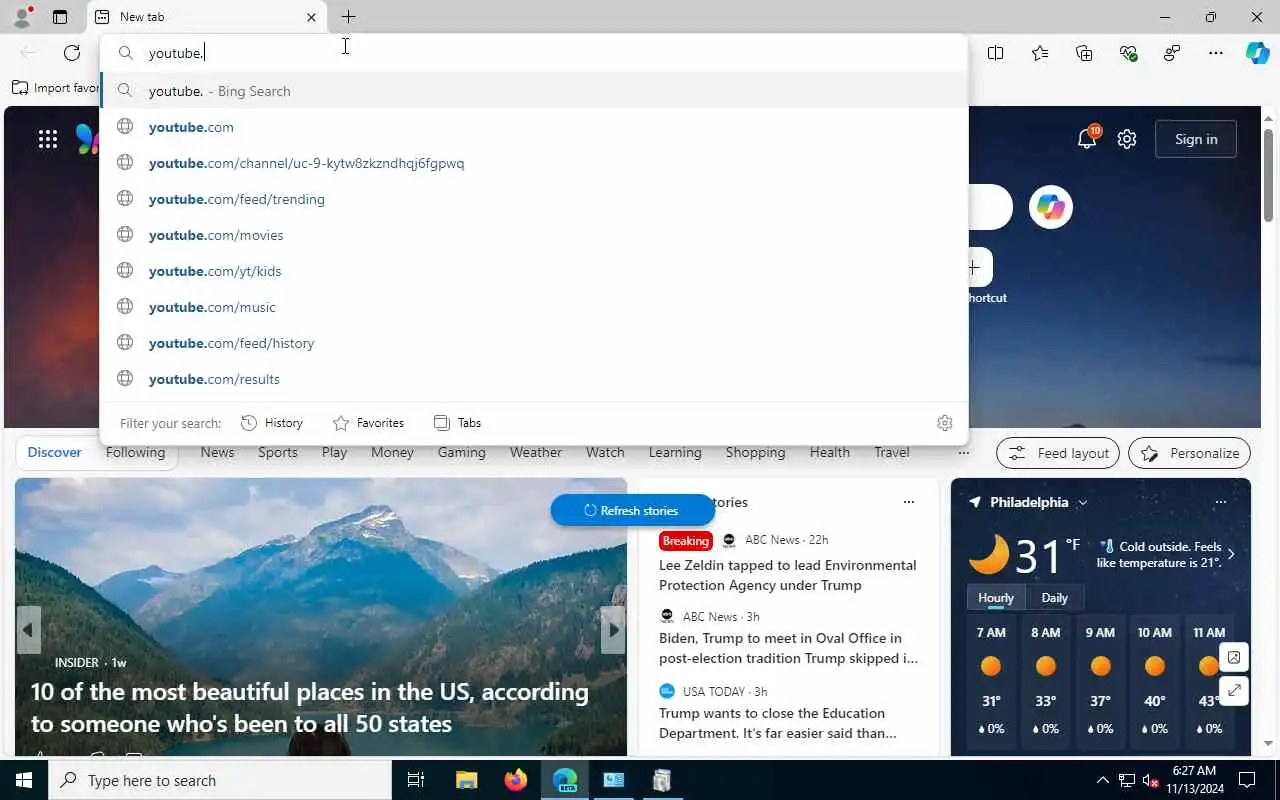1280x800 pixels.
Task: Open the Travel feed tab
Action: [892, 453]
